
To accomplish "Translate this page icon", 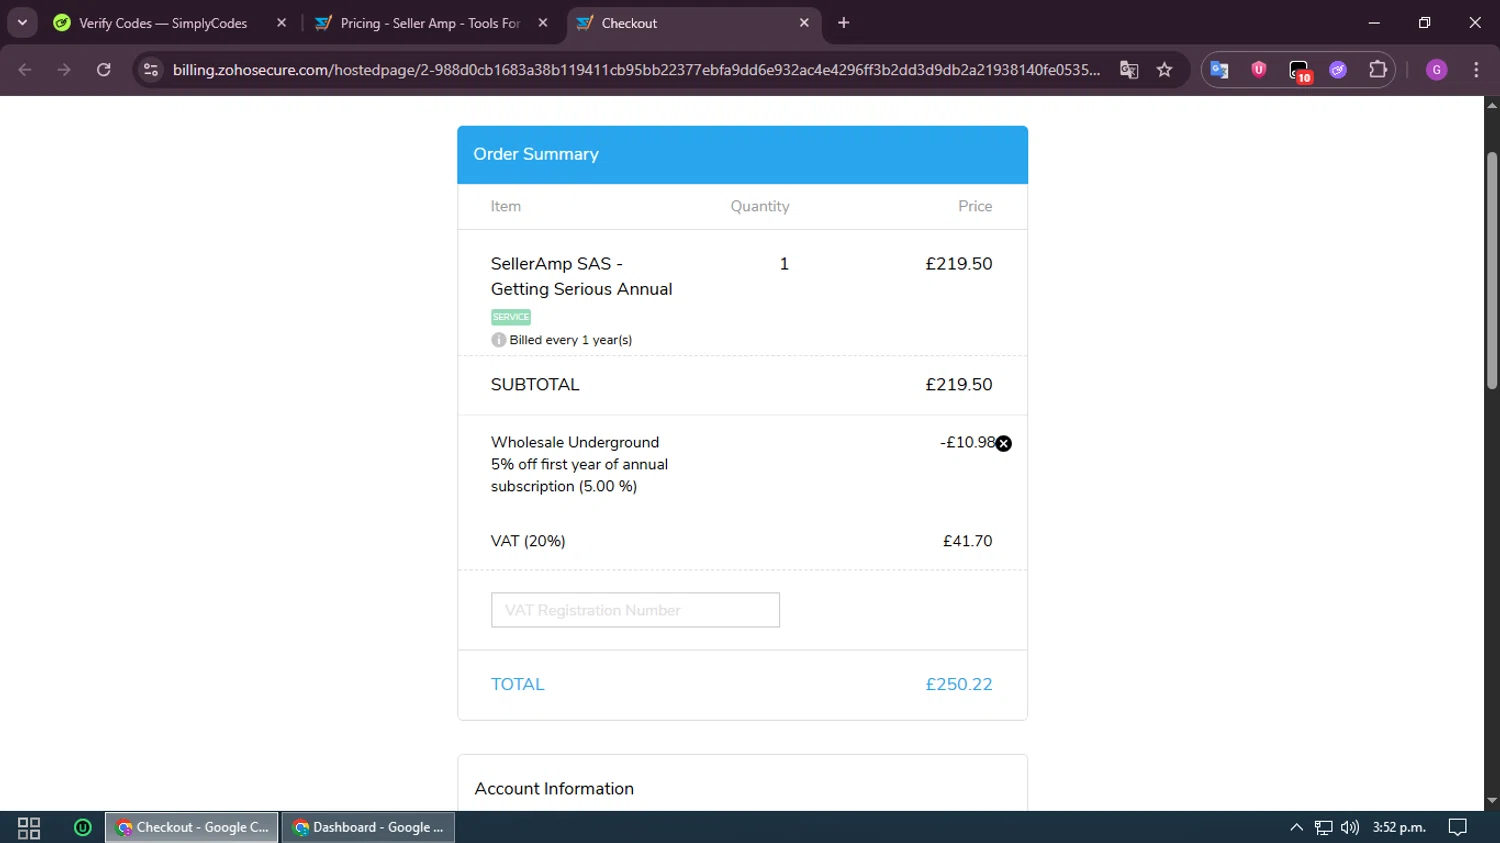I will (x=1129, y=70).
